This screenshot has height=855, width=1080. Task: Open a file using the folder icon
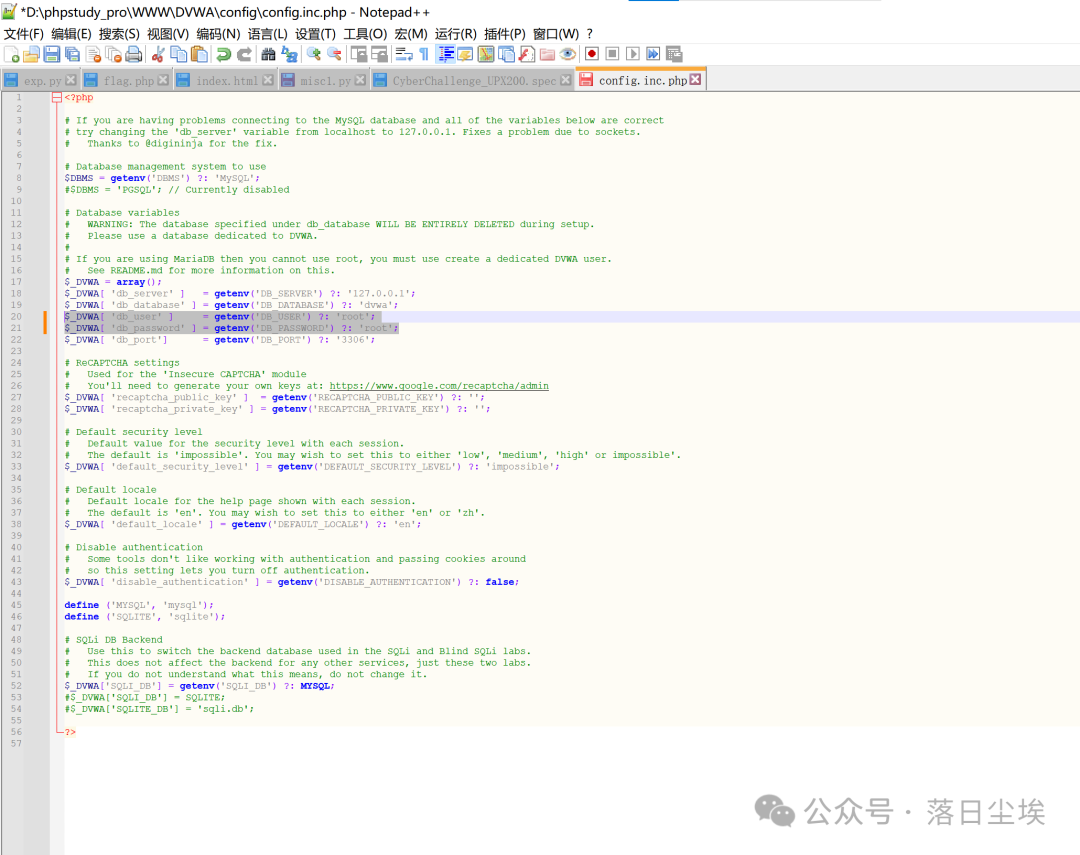pyautogui.click(x=31, y=54)
